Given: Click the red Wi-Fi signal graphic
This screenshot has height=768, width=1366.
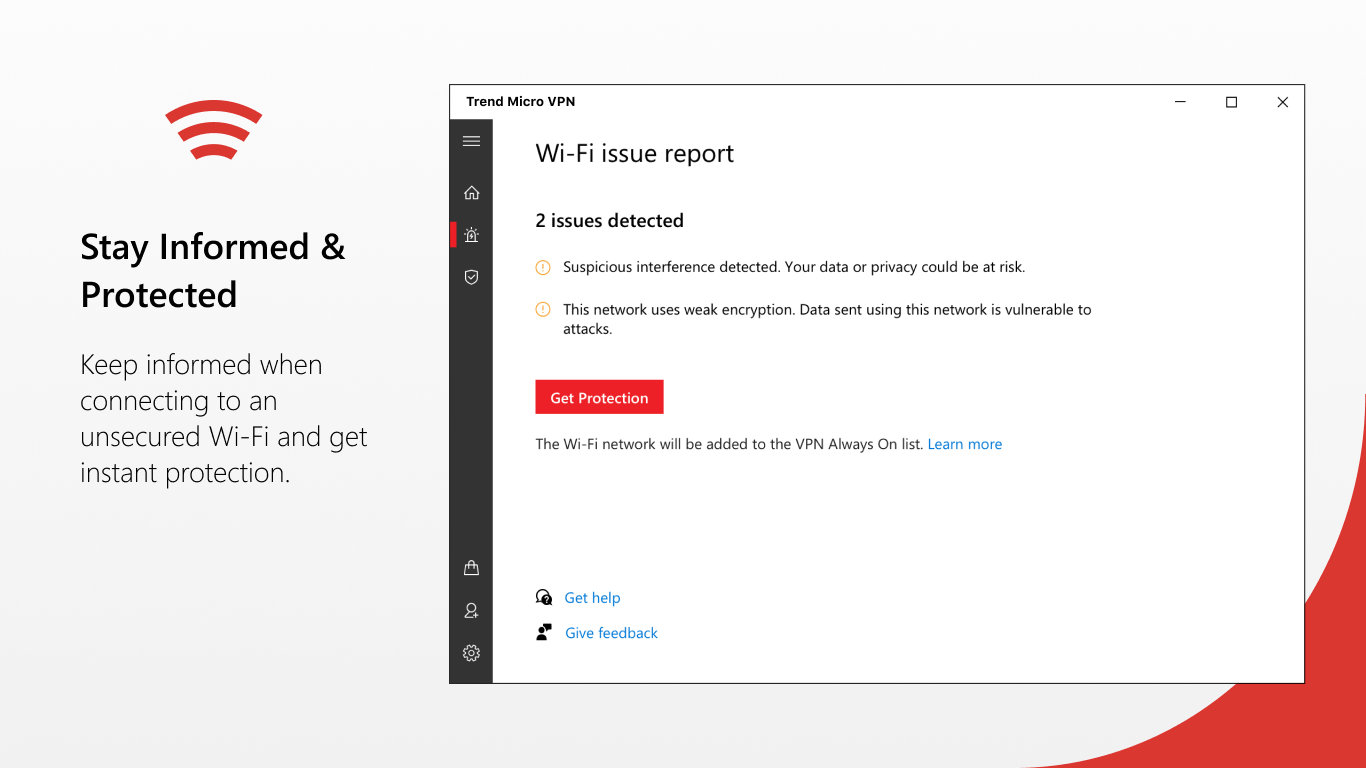Looking at the screenshot, I should 213,128.
